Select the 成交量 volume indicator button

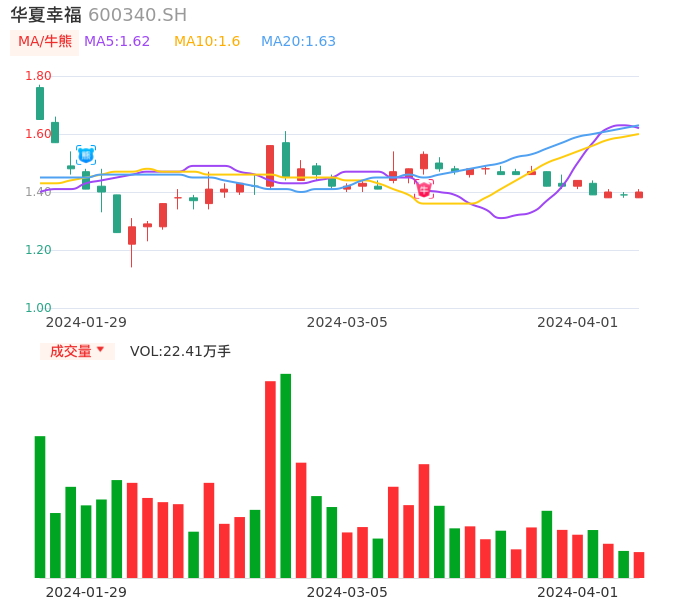pos(70,351)
